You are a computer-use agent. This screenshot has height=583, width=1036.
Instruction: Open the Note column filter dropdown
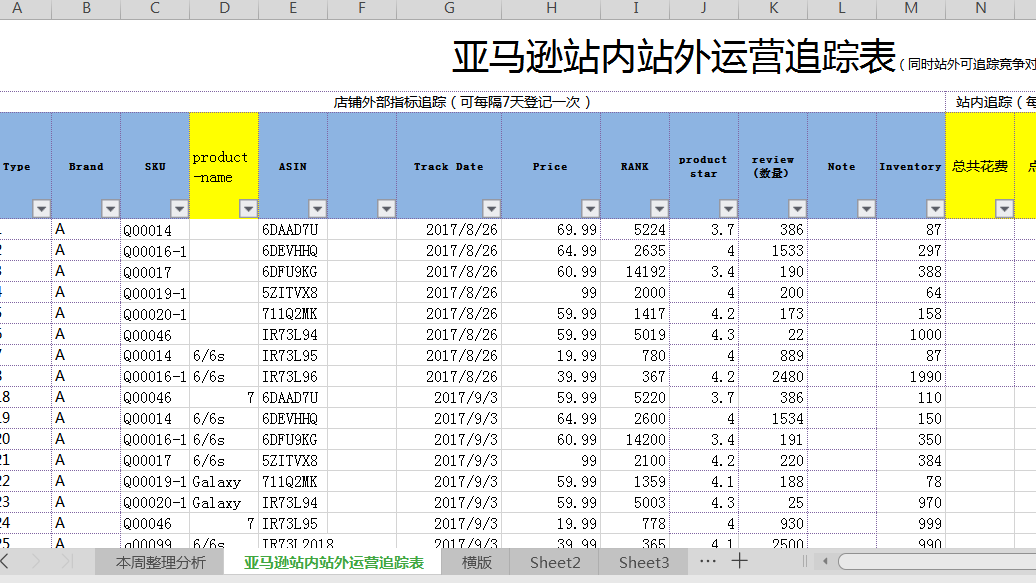(866, 209)
